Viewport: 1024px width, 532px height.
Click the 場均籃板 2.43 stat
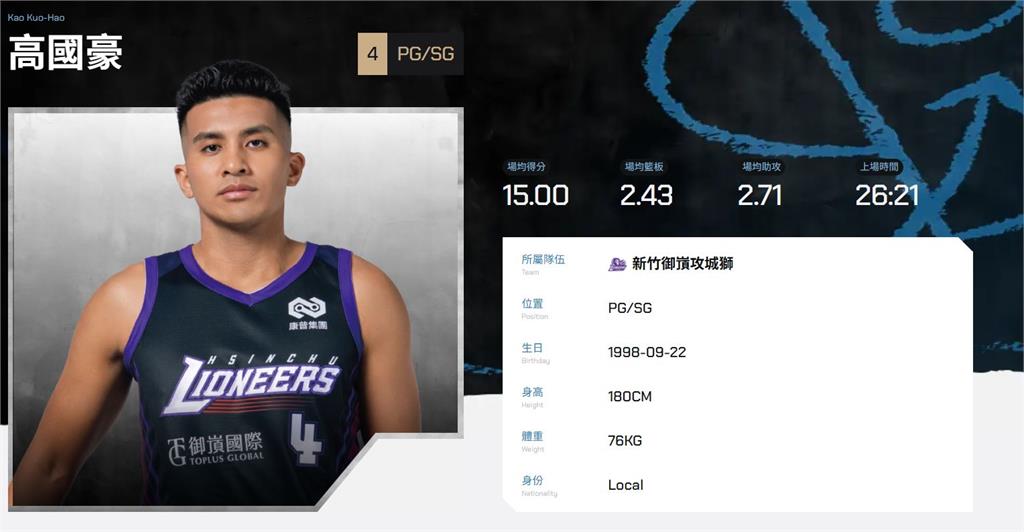tap(645, 186)
